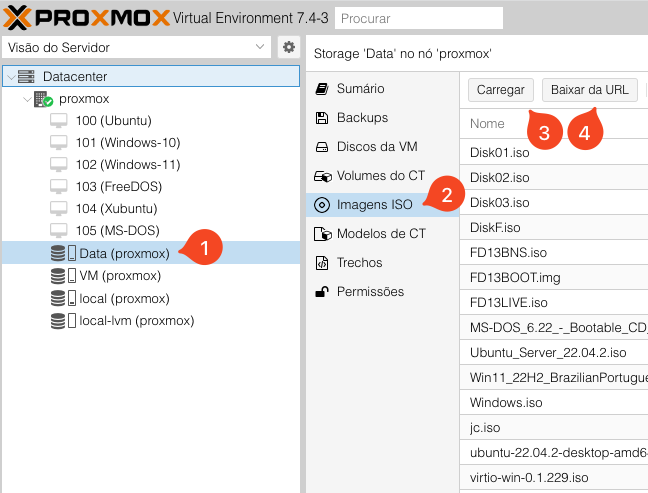The image size is (648, 493).
Task: Select local-lvm (proxmox) storage
Action: [x=136, y=320]
